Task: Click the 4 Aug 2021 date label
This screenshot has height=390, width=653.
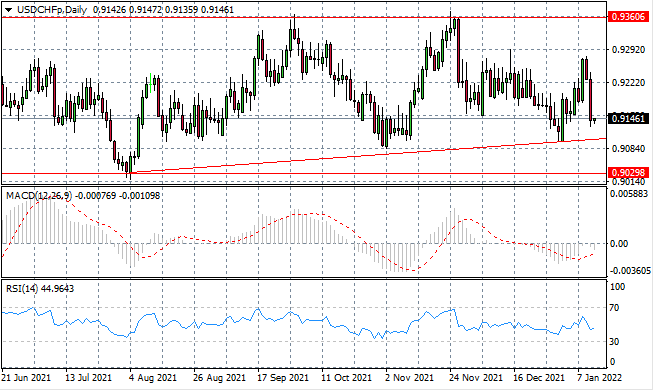Action: tap(152, 378)
